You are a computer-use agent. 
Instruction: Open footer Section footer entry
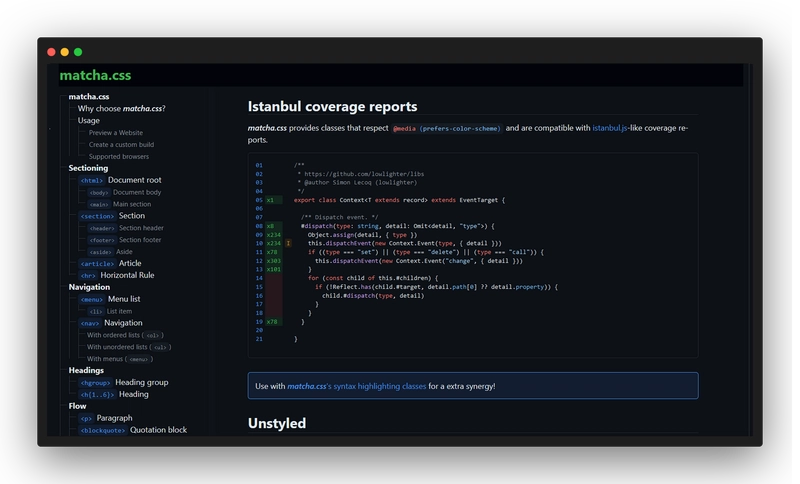124,240
